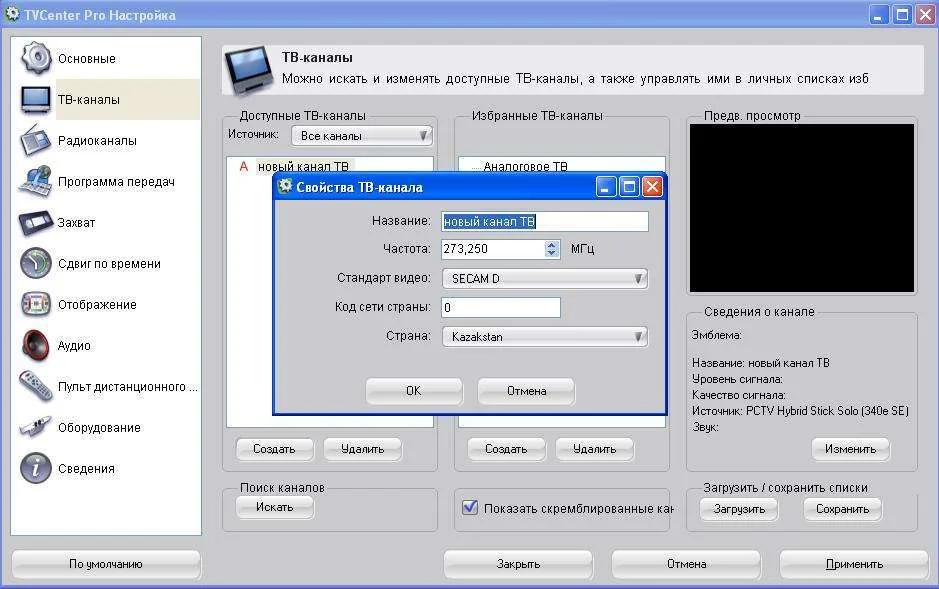Screen dimensions: 939x589
Task: Open the Сдвиг по времени section
Action: click(109, 263)
